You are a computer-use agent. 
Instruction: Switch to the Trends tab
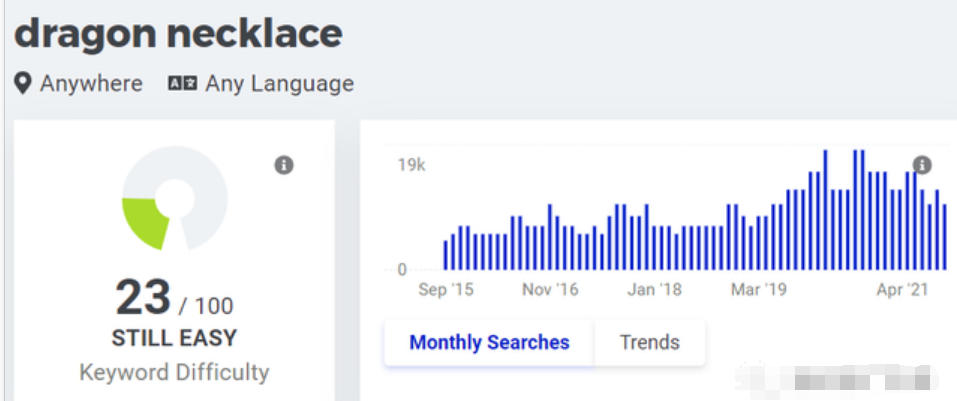649,342
